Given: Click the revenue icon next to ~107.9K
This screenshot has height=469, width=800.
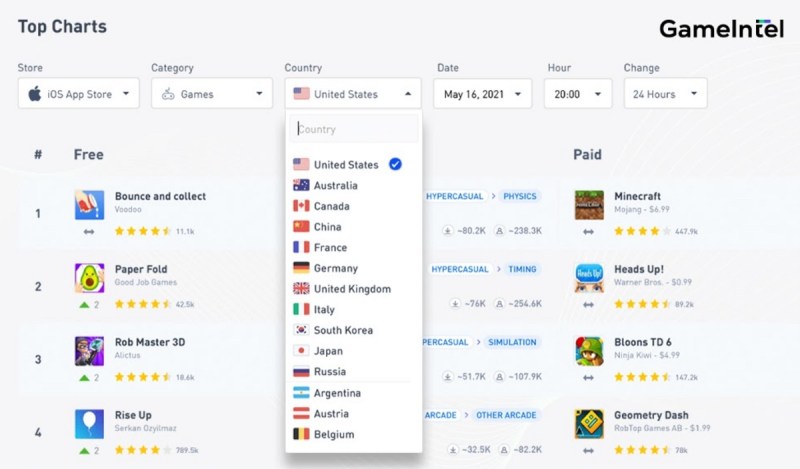Looking at the screenshot, I should coord(499,377).
